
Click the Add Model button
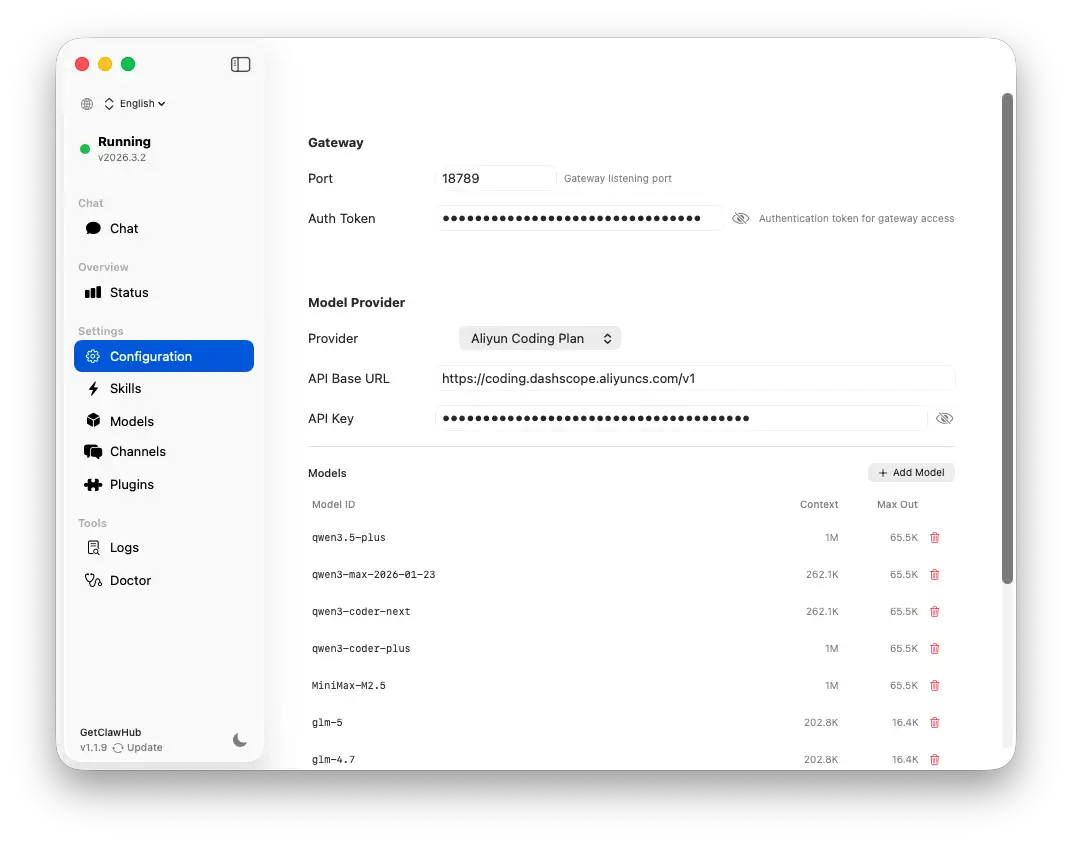tap(910, 472)
